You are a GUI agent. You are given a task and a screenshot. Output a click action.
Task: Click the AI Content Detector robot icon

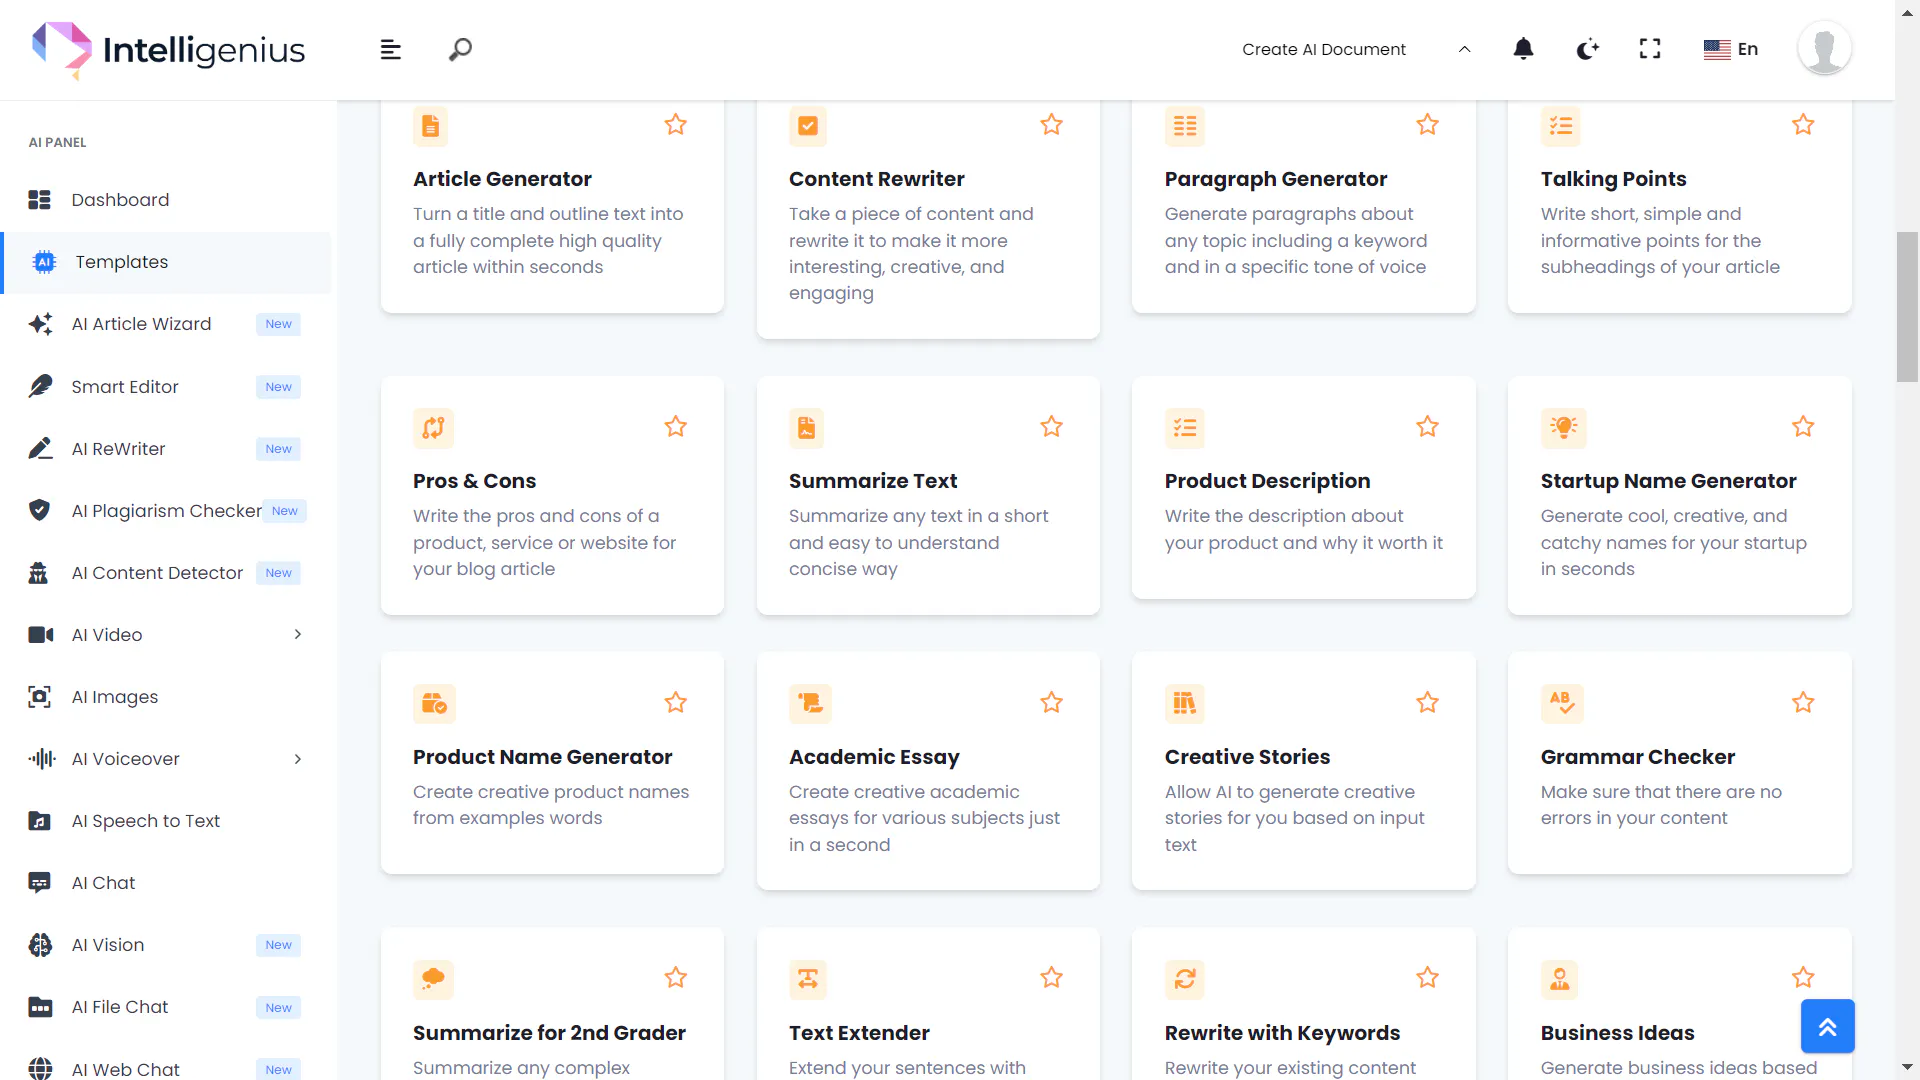pyautogui.click(x=39, y=573)
